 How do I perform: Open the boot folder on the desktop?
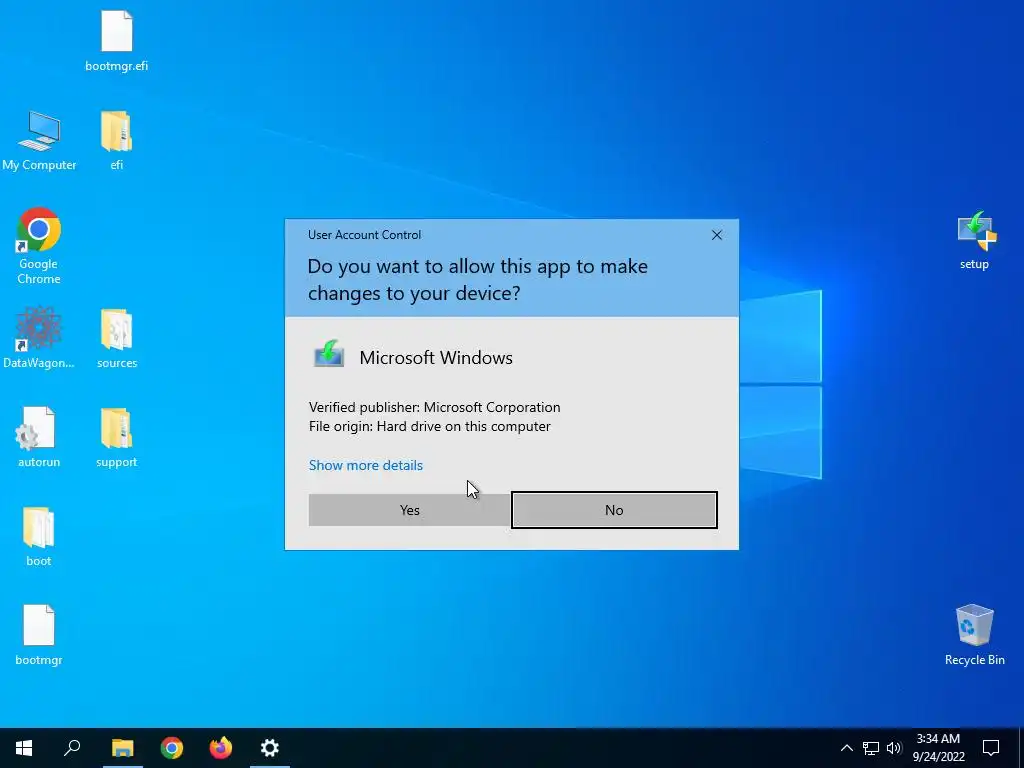pos(39,536)
